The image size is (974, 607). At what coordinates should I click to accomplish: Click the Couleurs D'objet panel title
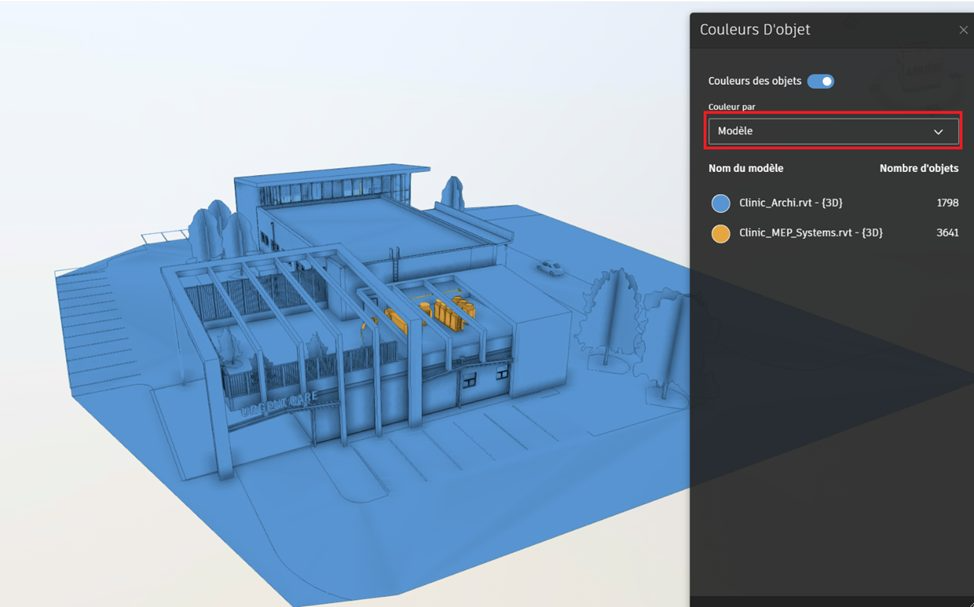click(x=754, y=30)
